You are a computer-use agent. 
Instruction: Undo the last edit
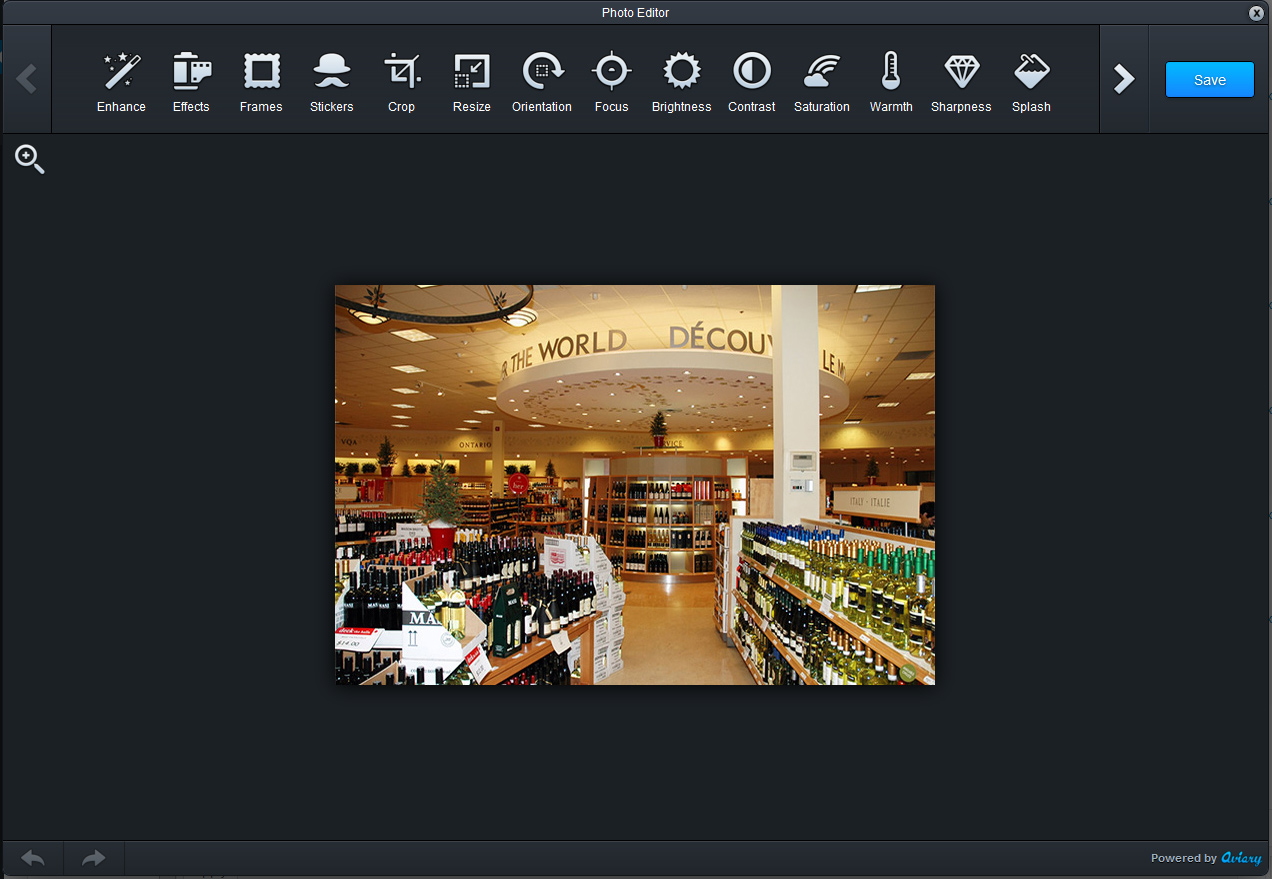pos(33,858)
